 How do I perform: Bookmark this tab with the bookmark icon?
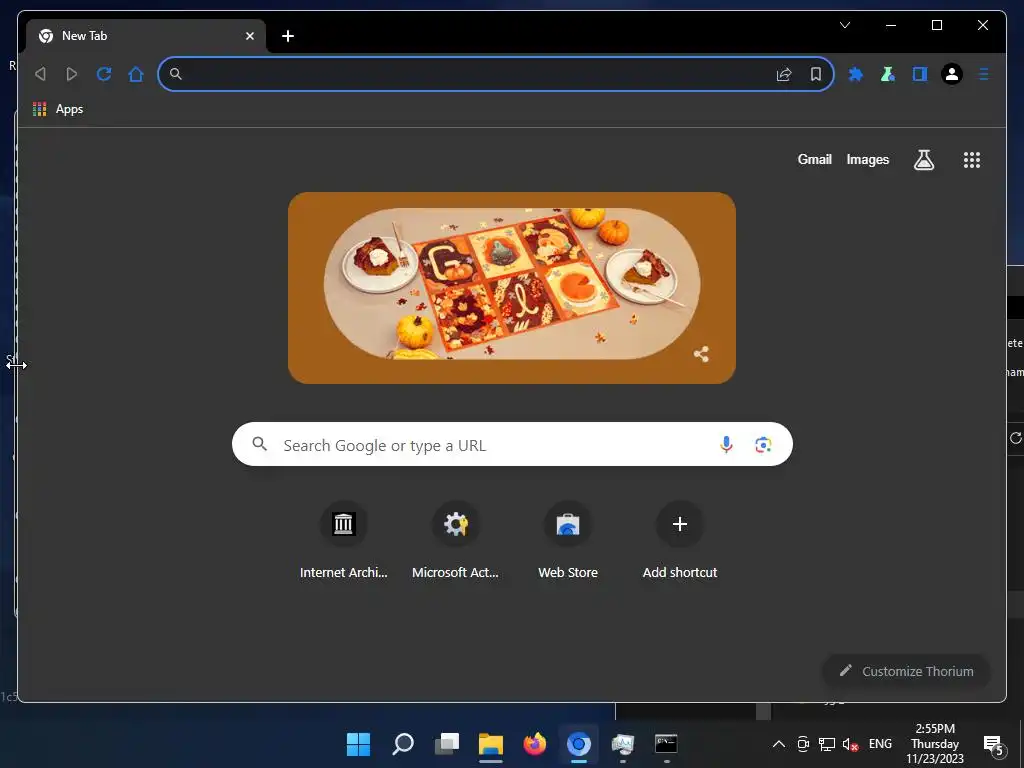click(x=816, y=74)
